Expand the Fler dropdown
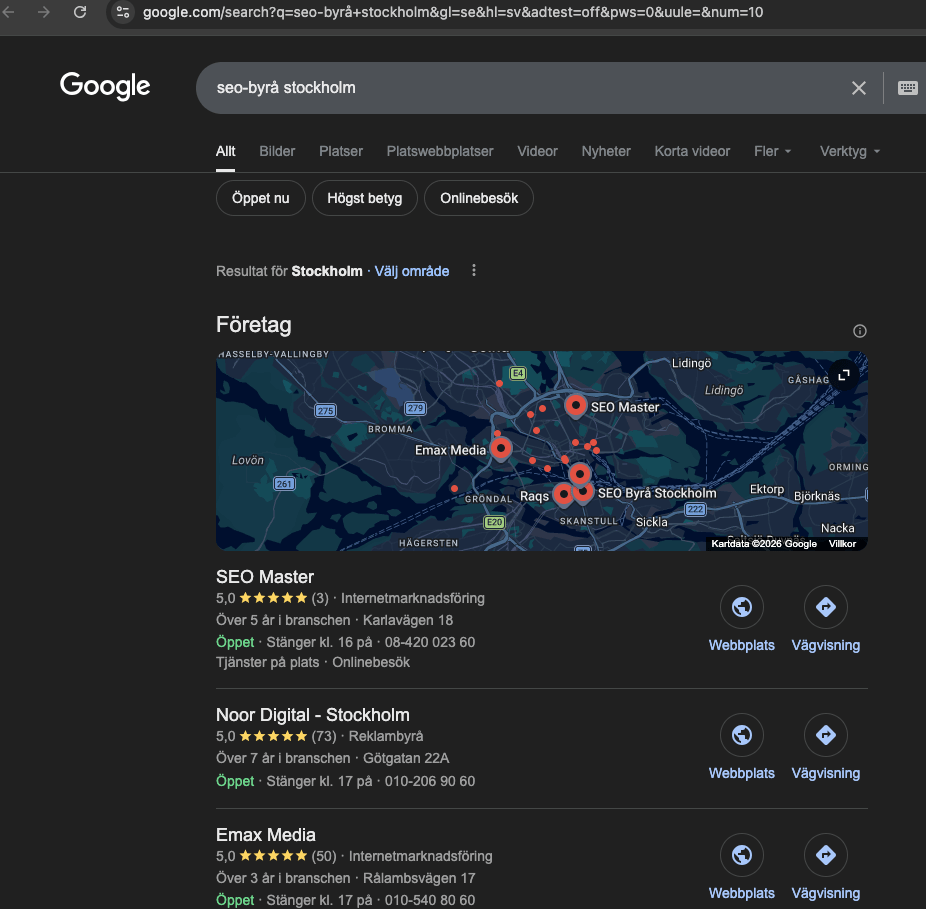 coord(772,151)
